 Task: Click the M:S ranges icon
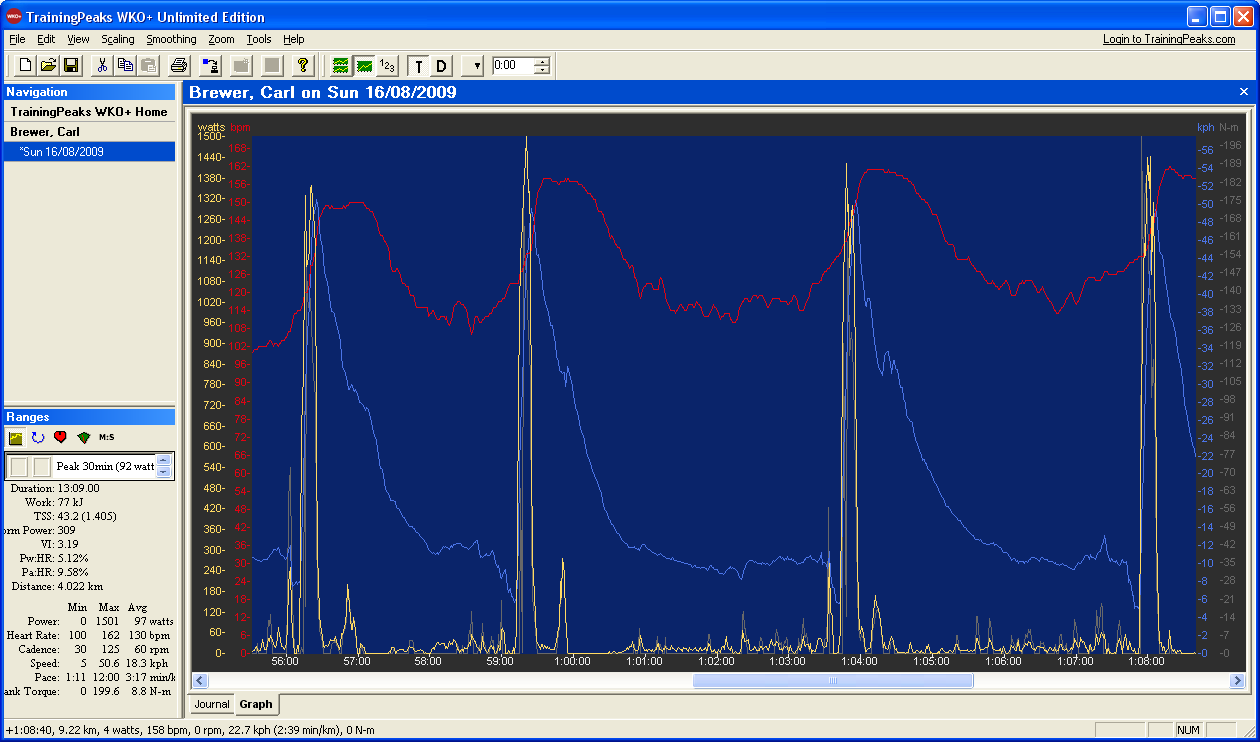coord(106,437)
